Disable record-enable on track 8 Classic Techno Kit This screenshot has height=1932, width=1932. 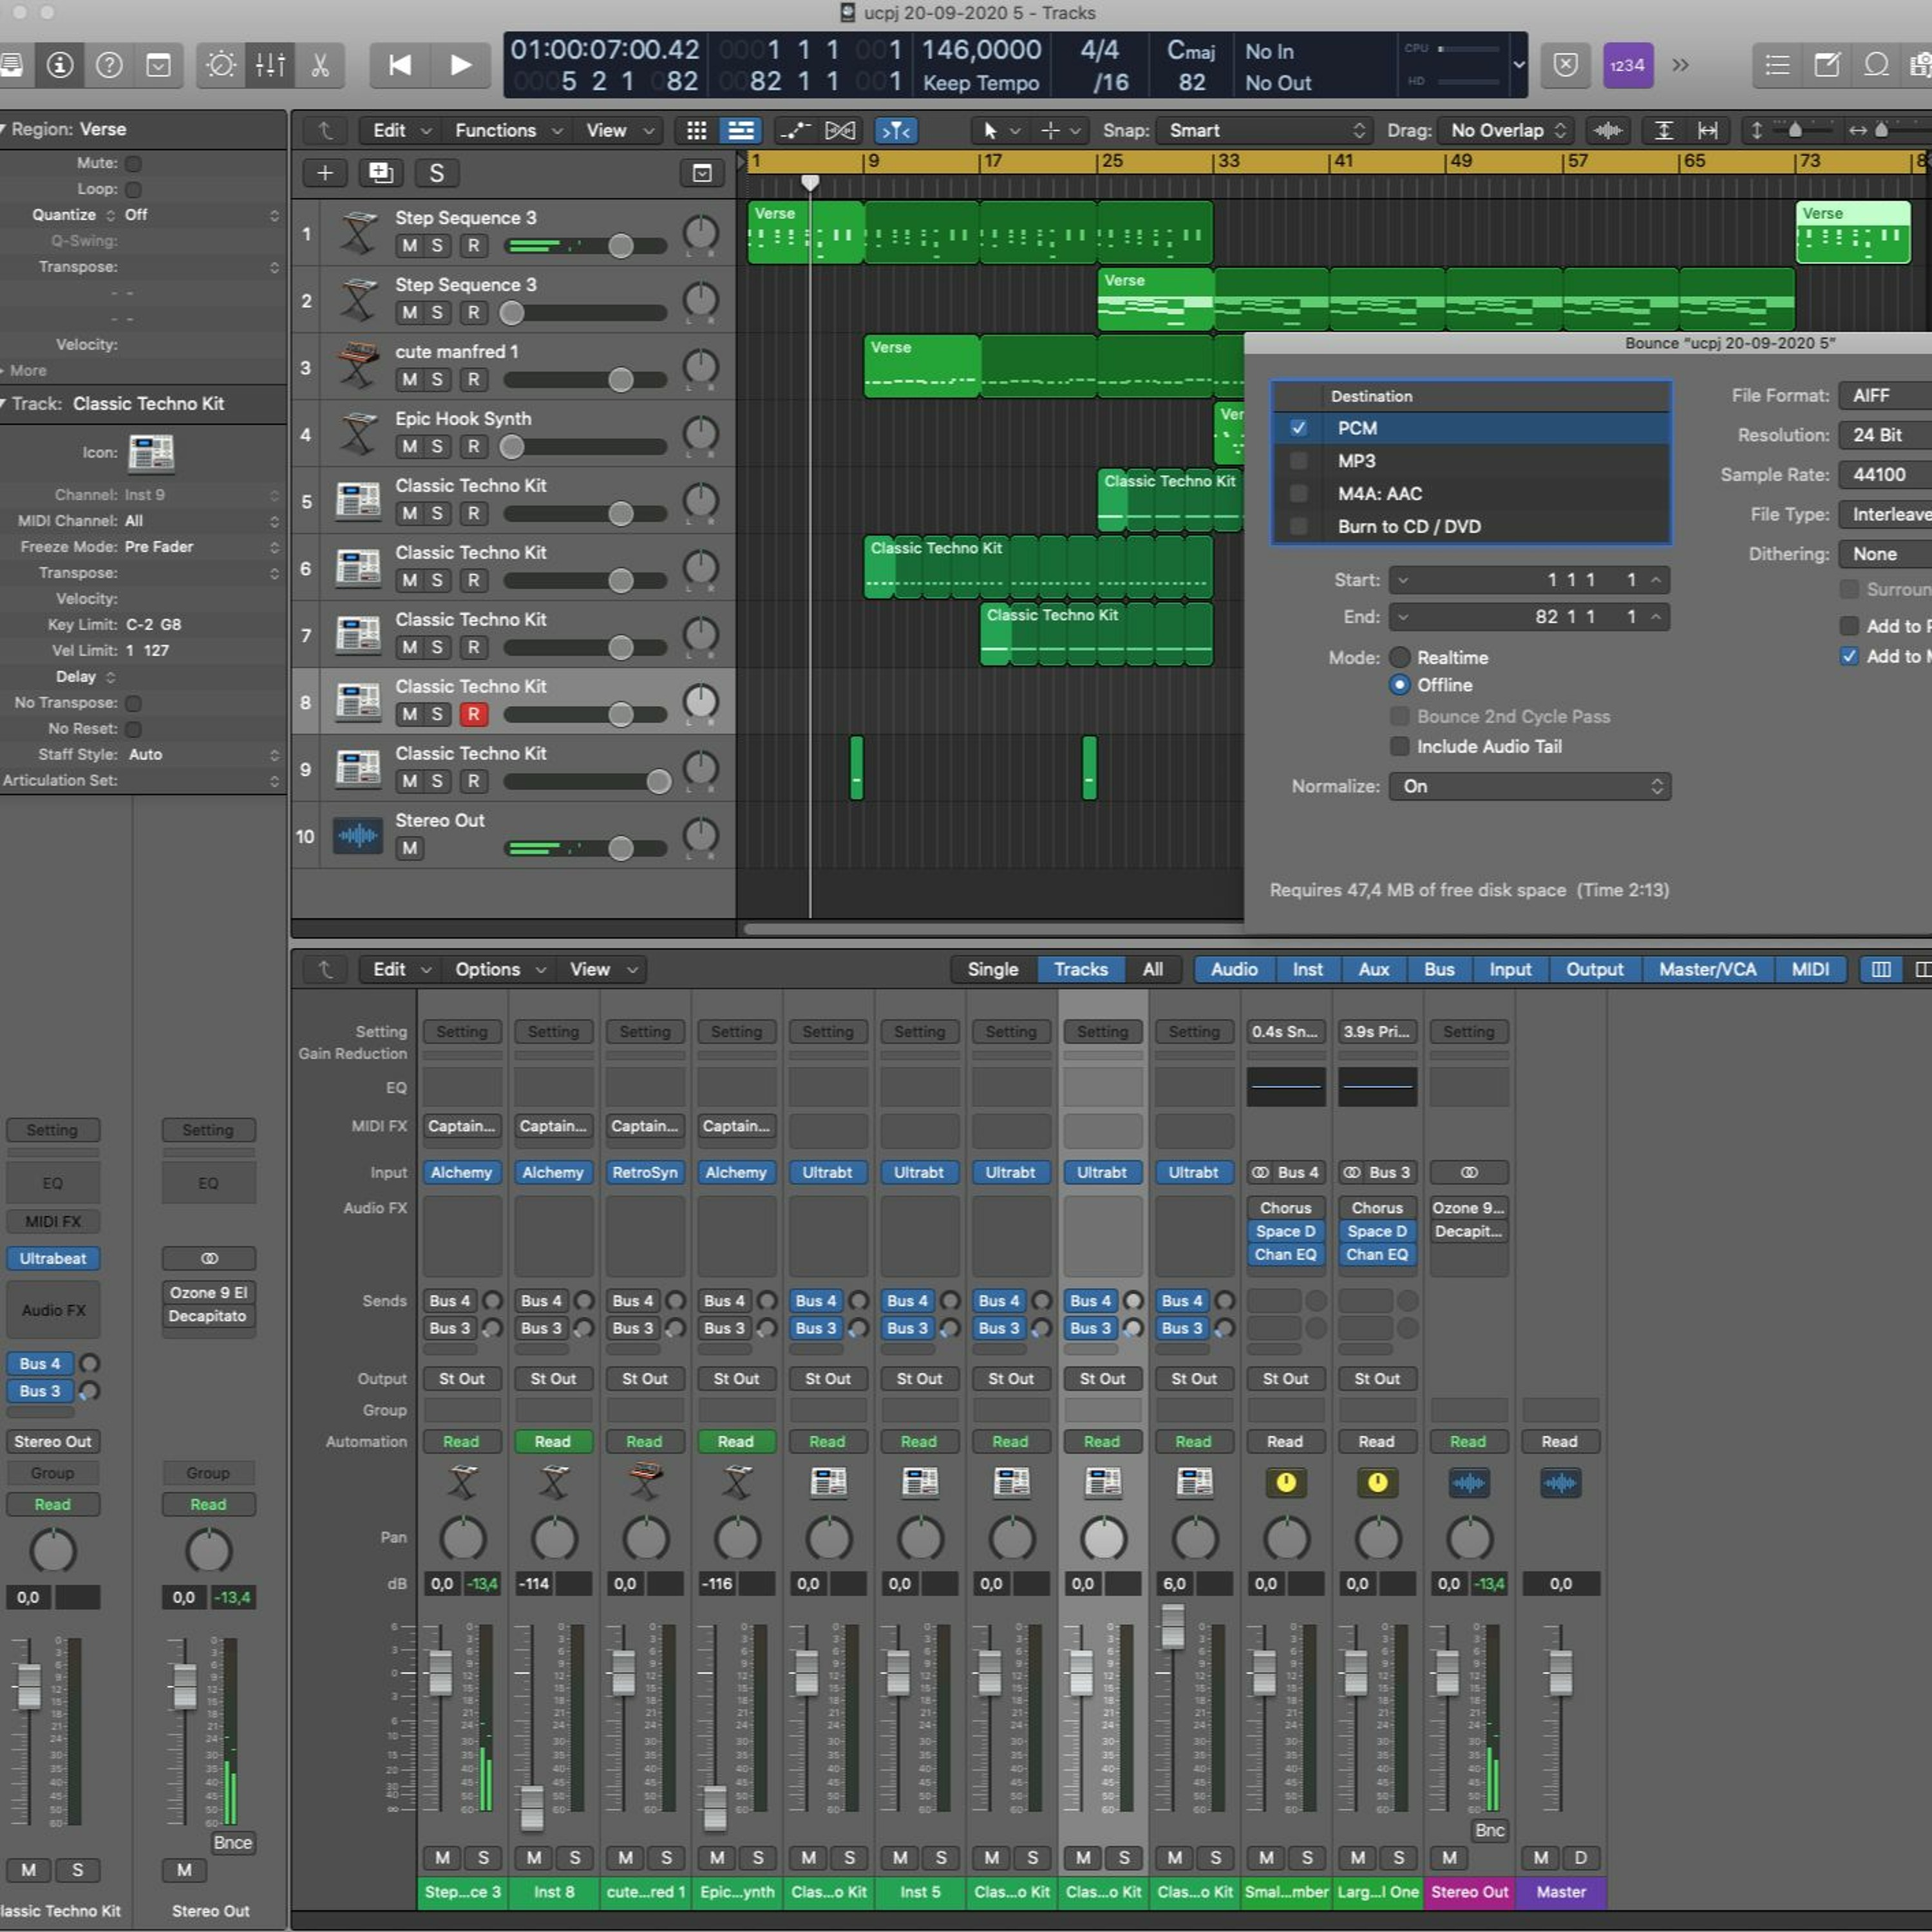tap(473, 714)
